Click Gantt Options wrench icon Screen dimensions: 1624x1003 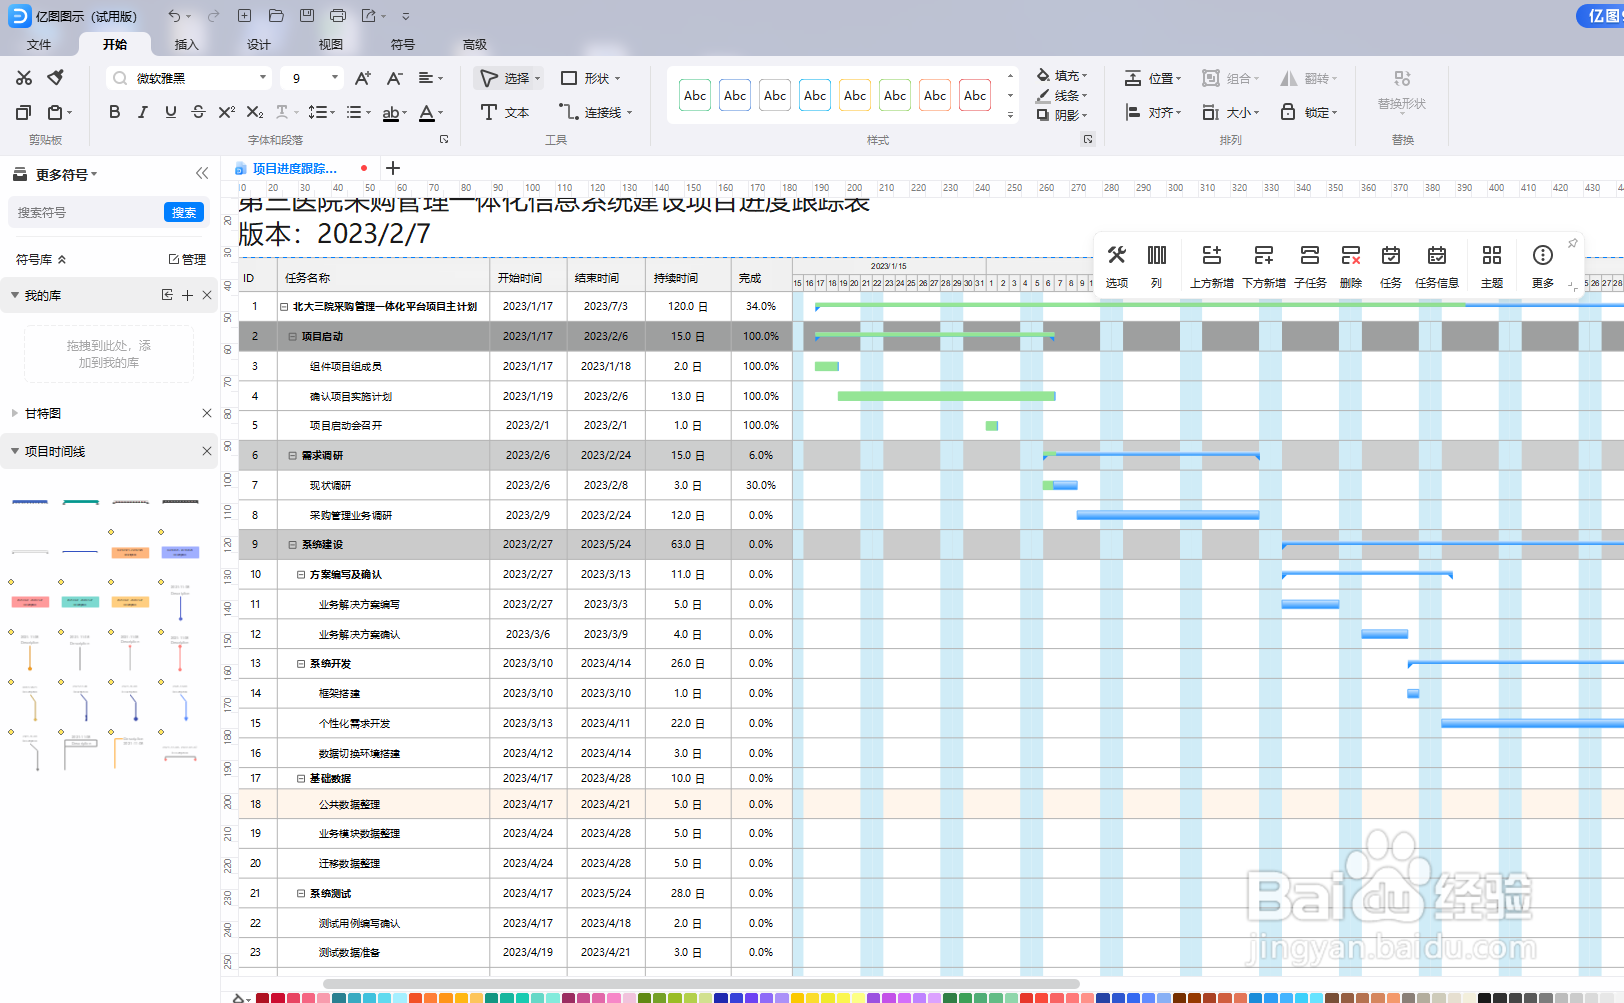click(x=1117, y=266)
